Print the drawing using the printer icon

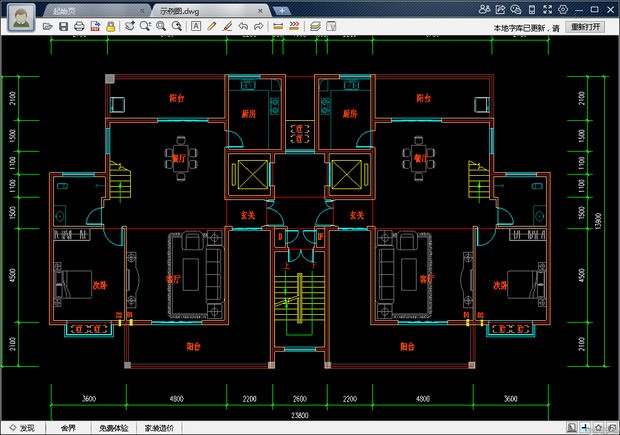[x=79, y=25]
